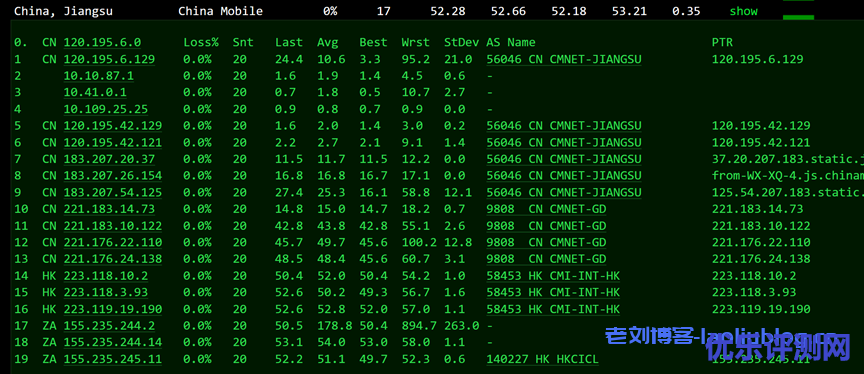Open IP link 155.235.244.2
Screen dimensions: 864x374
(x=109, y=326)
